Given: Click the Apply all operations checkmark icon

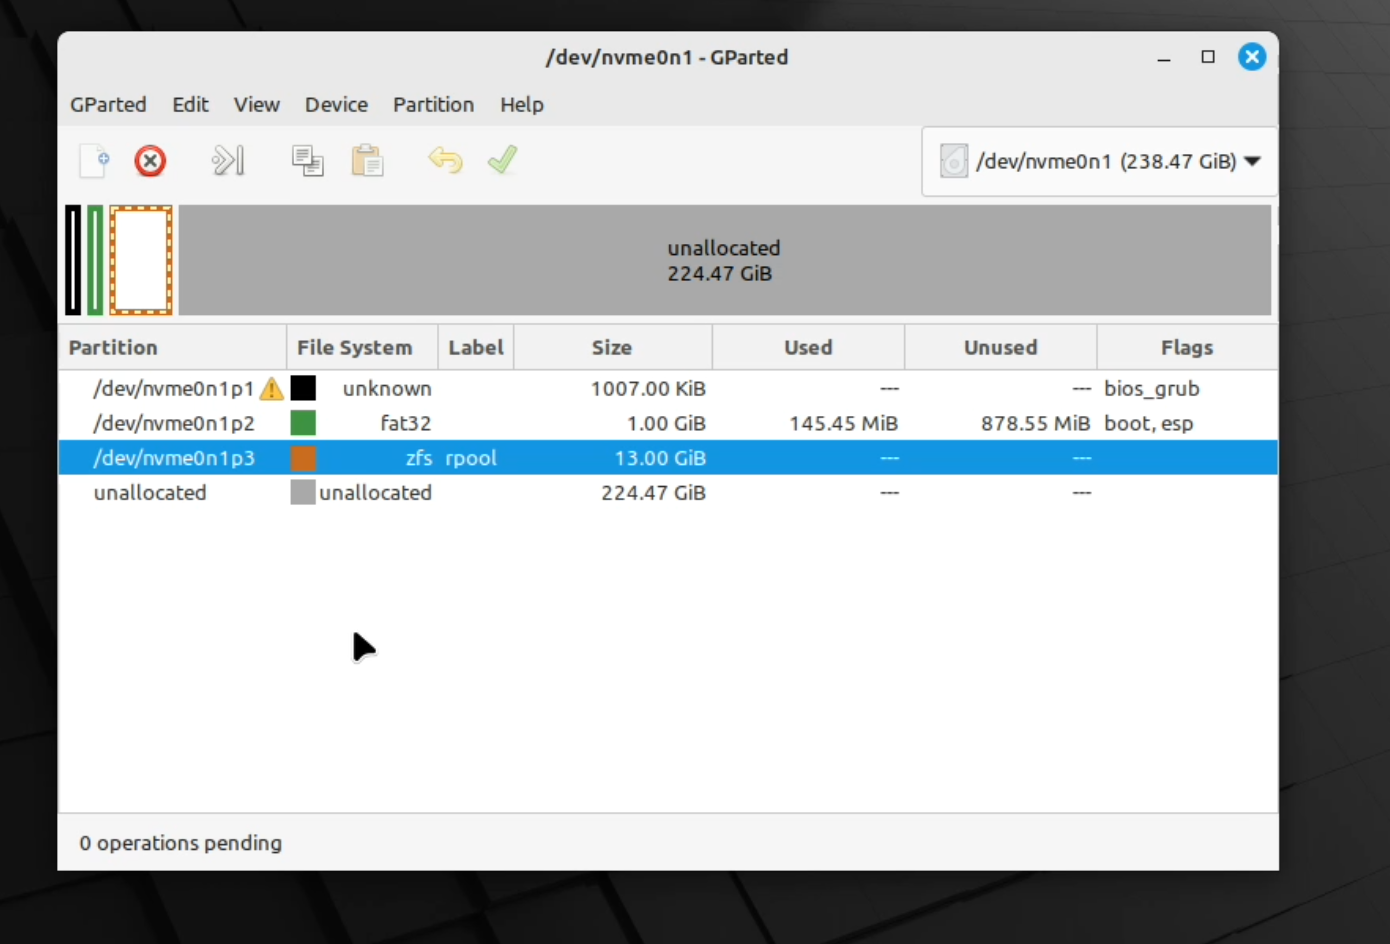Looking at the screenshot, I should (503, 160).
